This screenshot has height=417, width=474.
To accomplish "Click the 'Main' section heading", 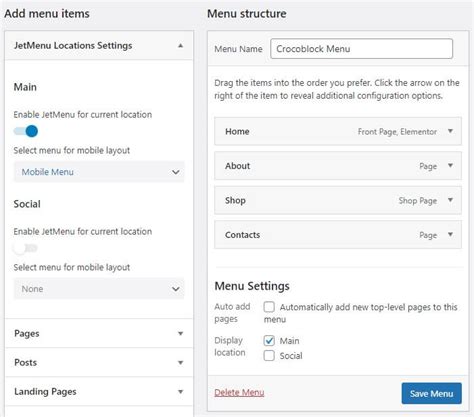I will 25,87.
